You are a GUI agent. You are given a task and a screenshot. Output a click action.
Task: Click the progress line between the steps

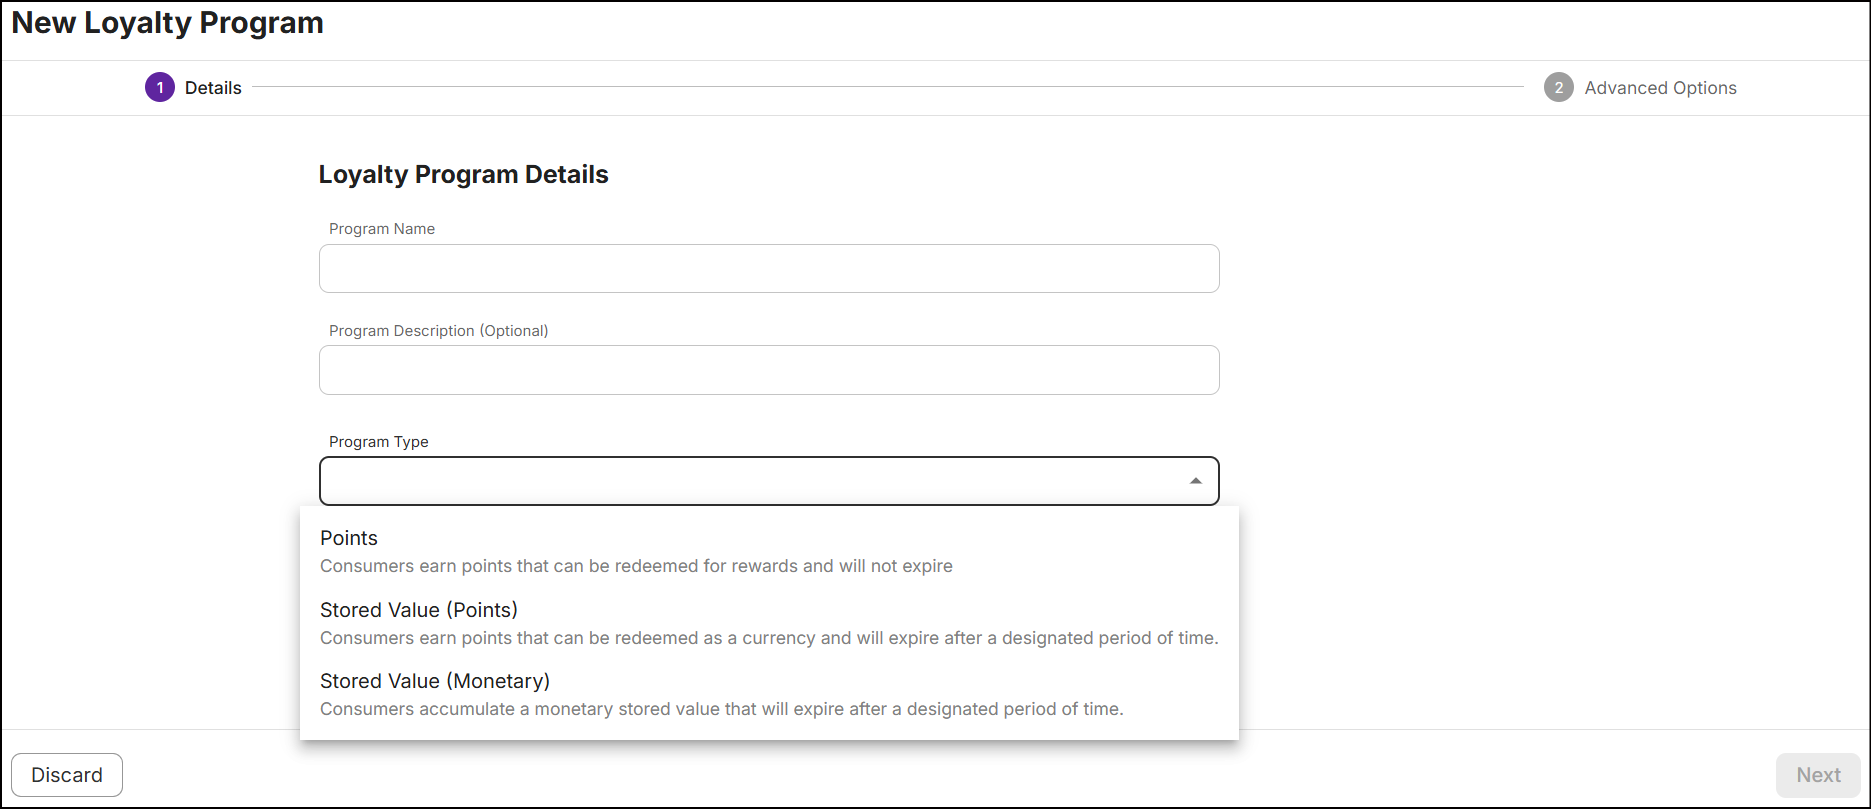(x=888, y=88)
